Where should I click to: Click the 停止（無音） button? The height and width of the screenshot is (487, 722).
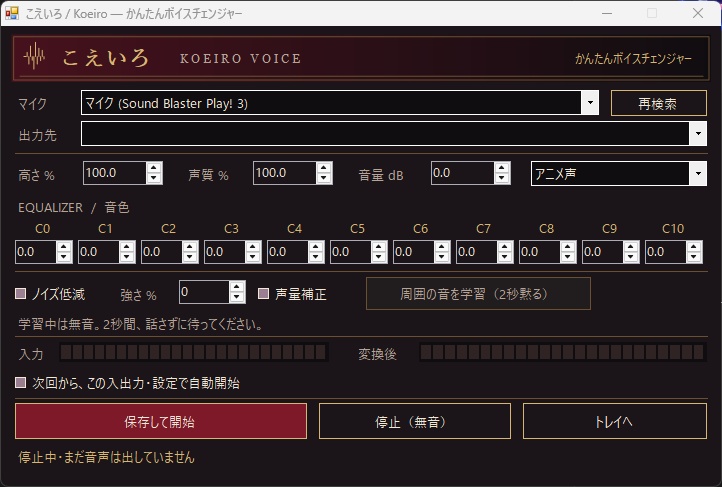point(414,421)
